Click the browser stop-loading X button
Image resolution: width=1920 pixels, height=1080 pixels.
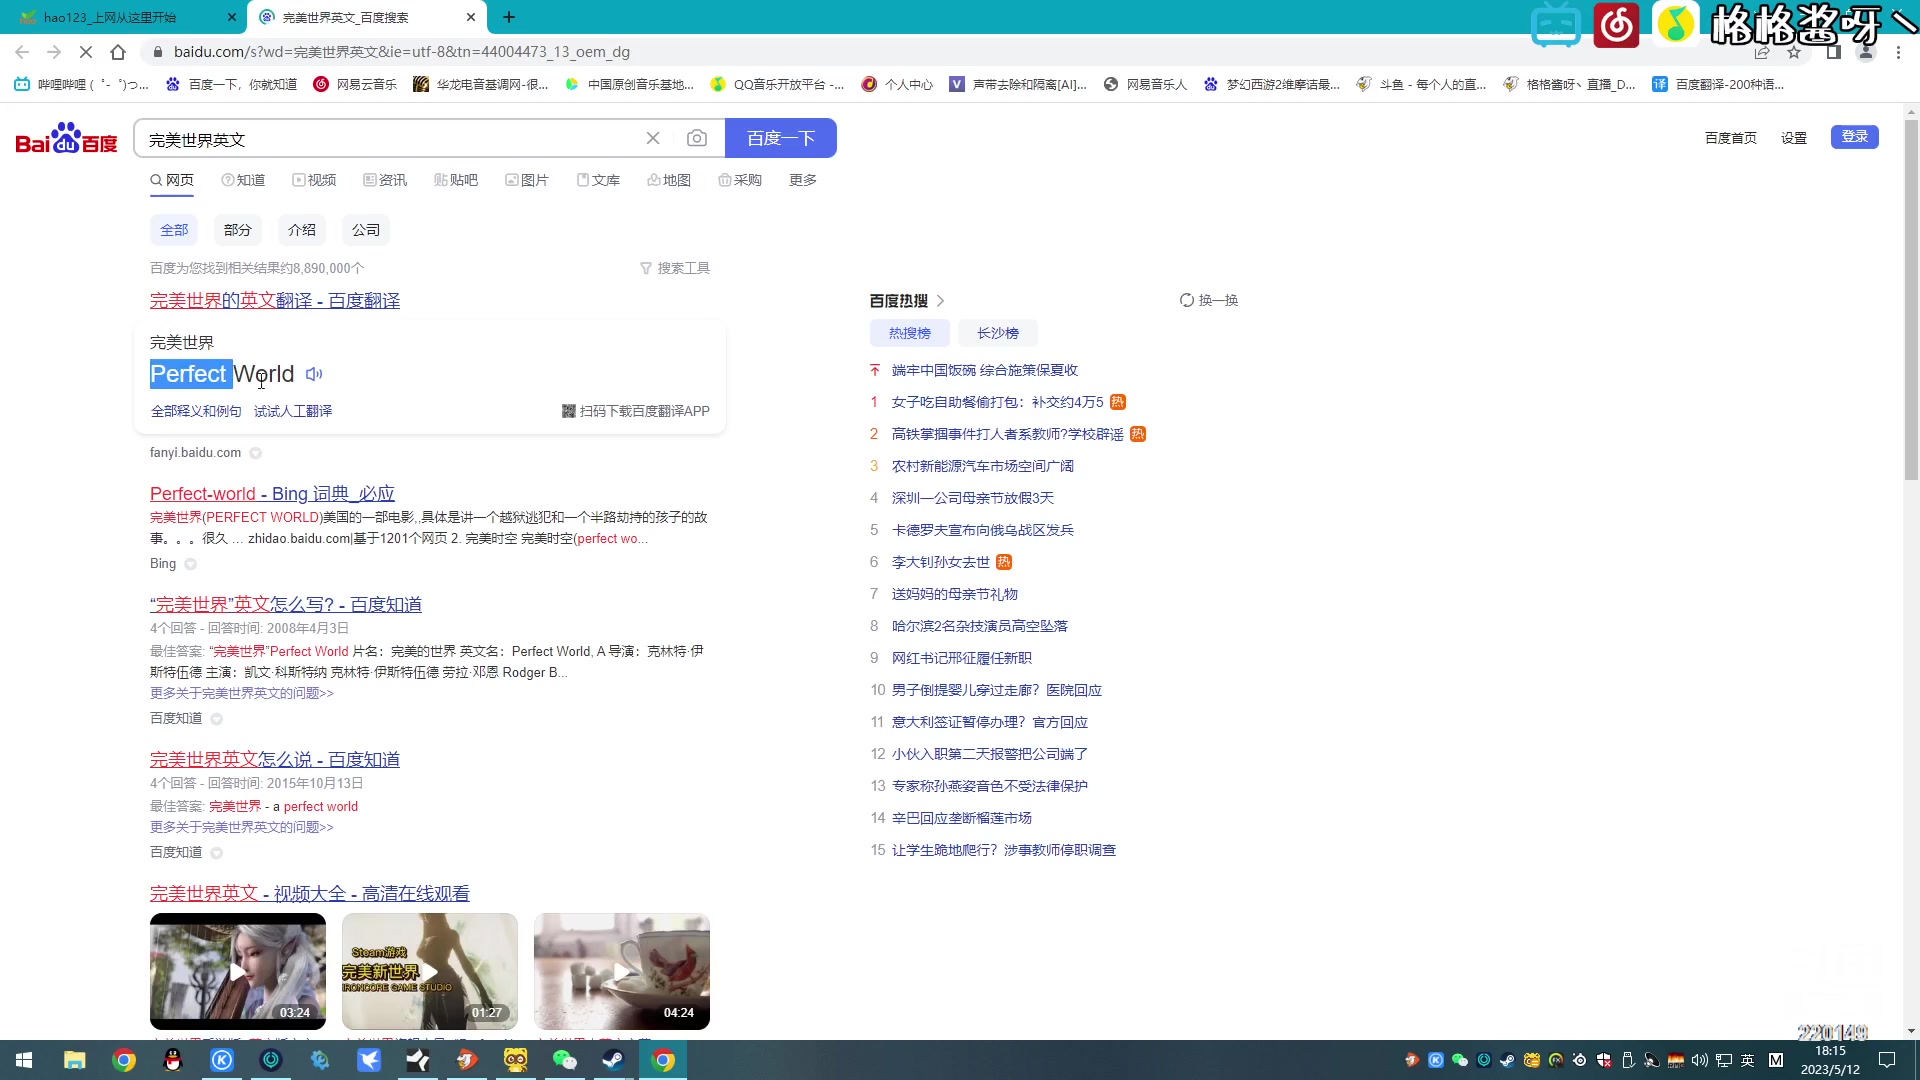(x=86, y=52)
